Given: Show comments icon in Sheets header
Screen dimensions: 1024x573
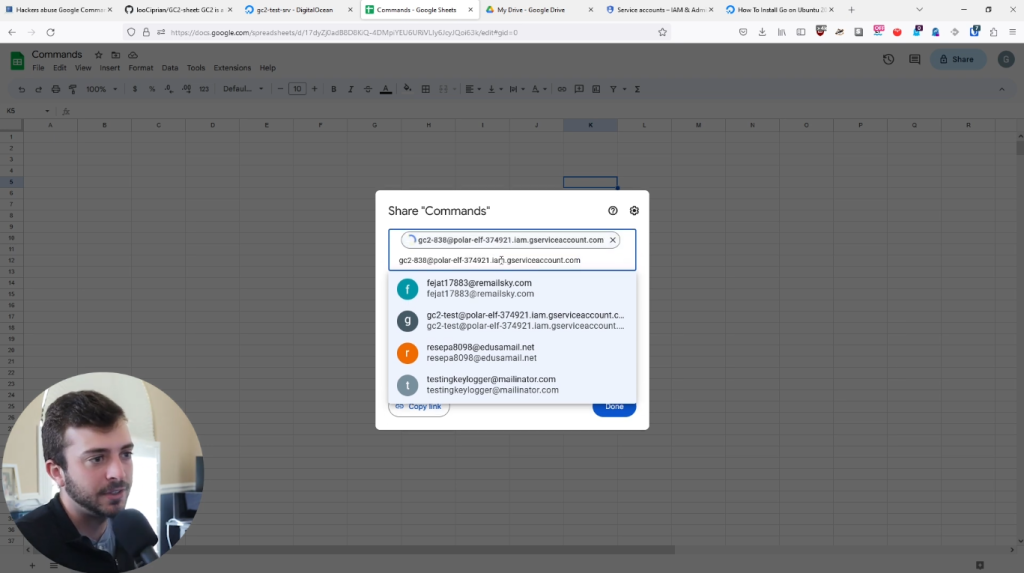Looking at the screenshot, I should (x=914, y=60).
